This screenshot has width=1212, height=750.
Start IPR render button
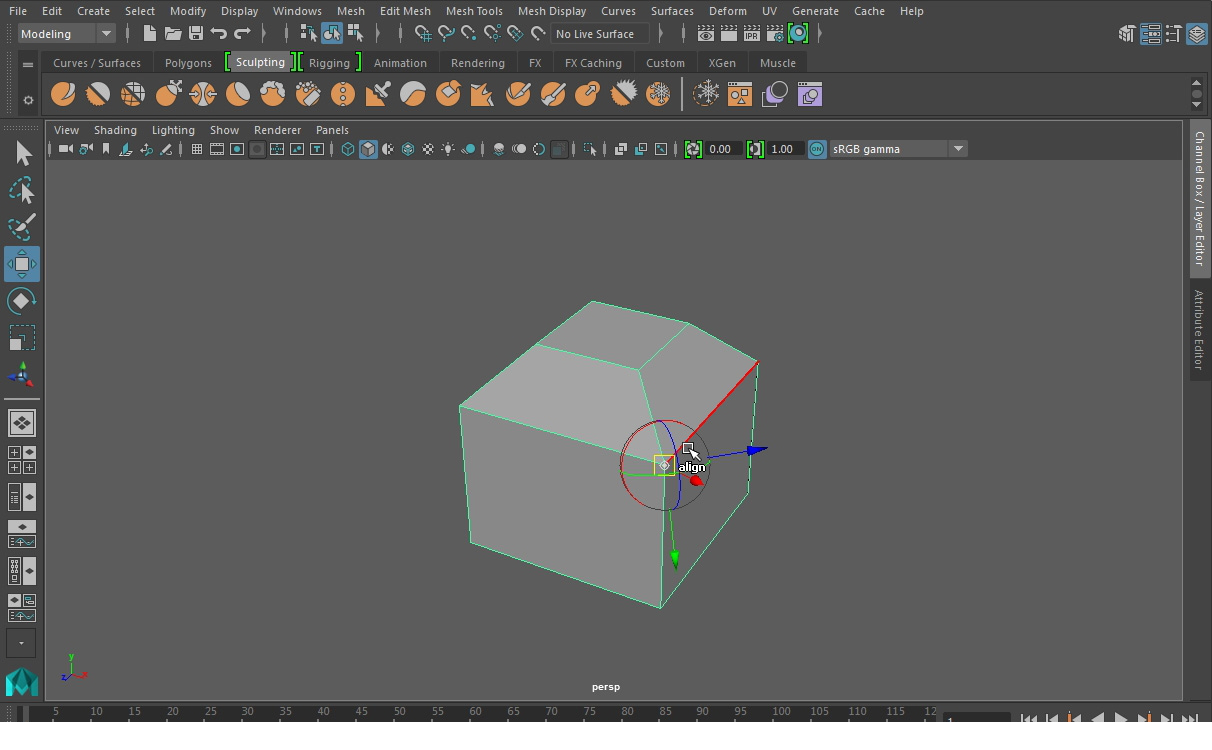[752, 33]
